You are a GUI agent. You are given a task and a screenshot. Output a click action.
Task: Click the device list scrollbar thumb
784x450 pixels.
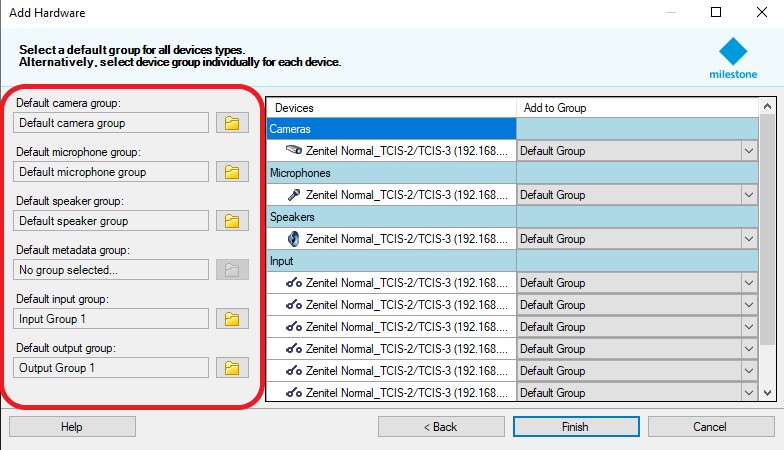click(768, 229)
